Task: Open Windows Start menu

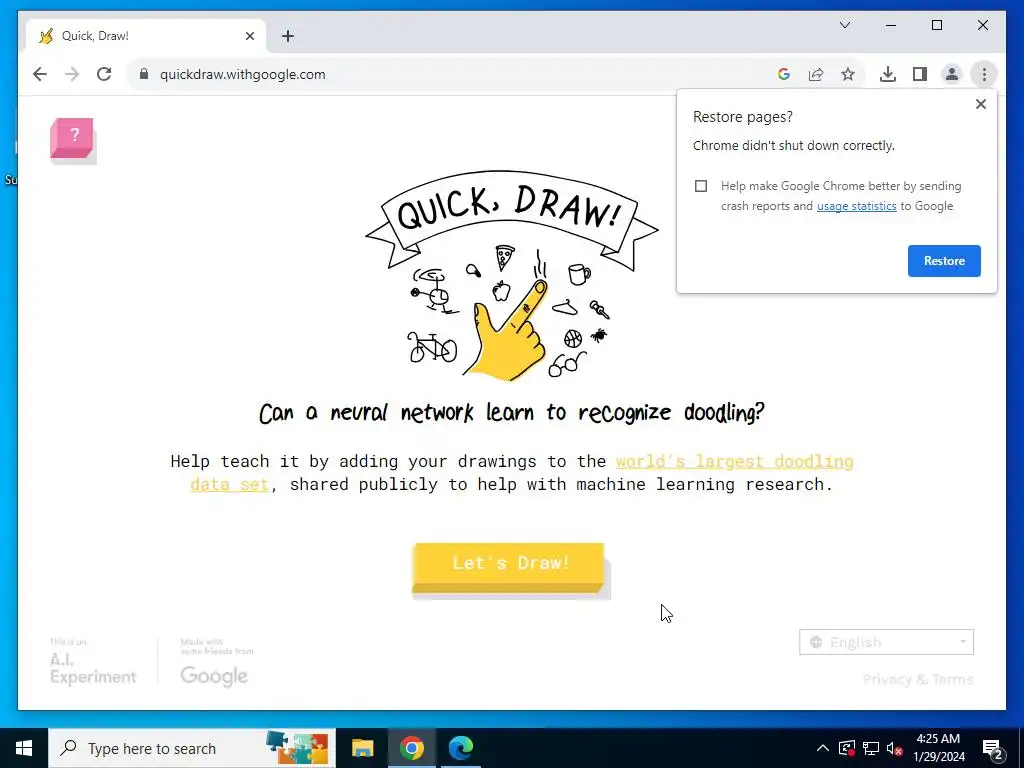Action: pos(24,748)
